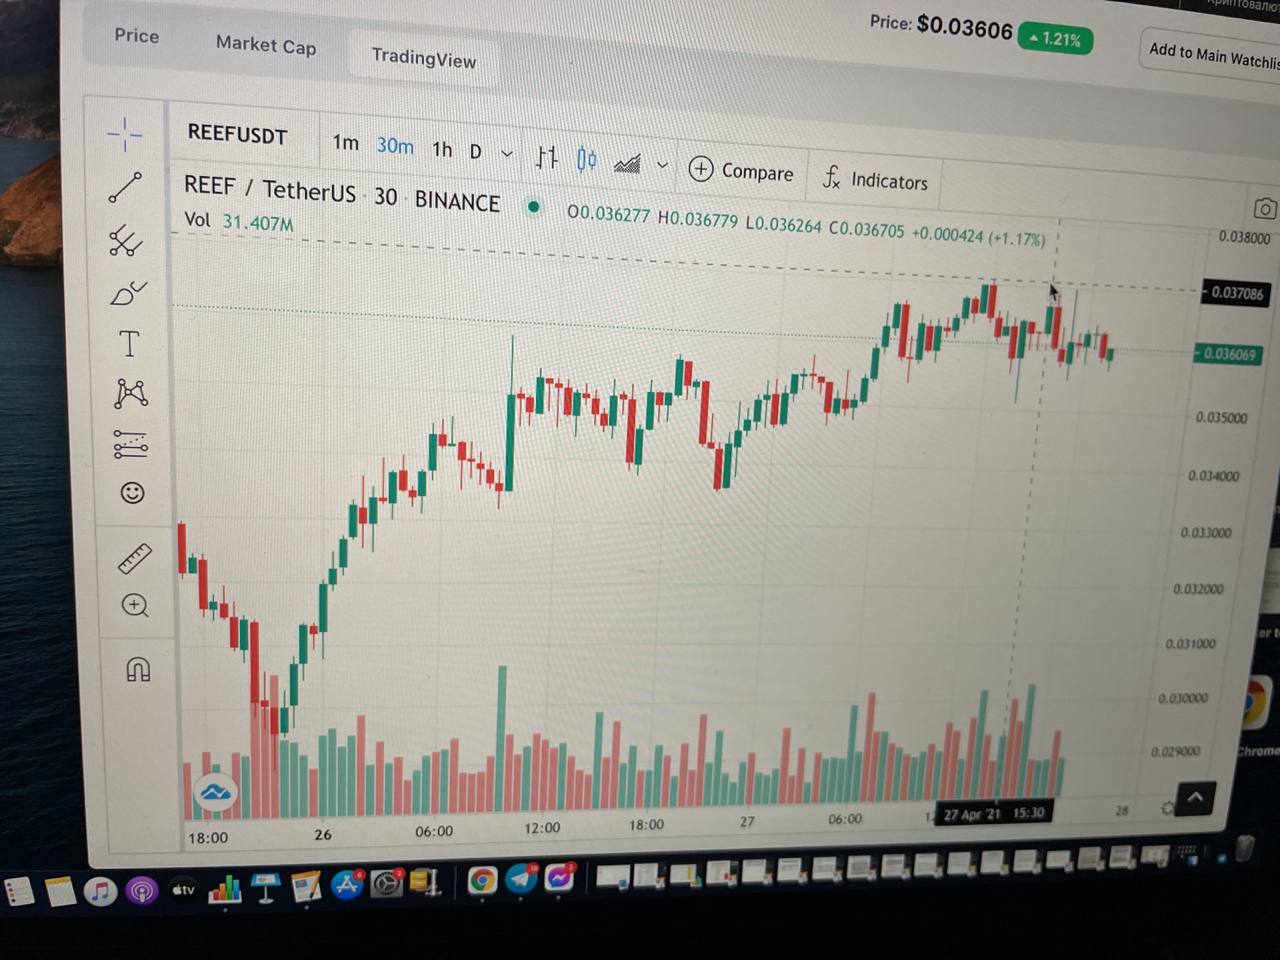Open the REEFUSDT symbol search field
Image resolution: width=1280 pixels, height=960 pixels.
coord(238,135)
